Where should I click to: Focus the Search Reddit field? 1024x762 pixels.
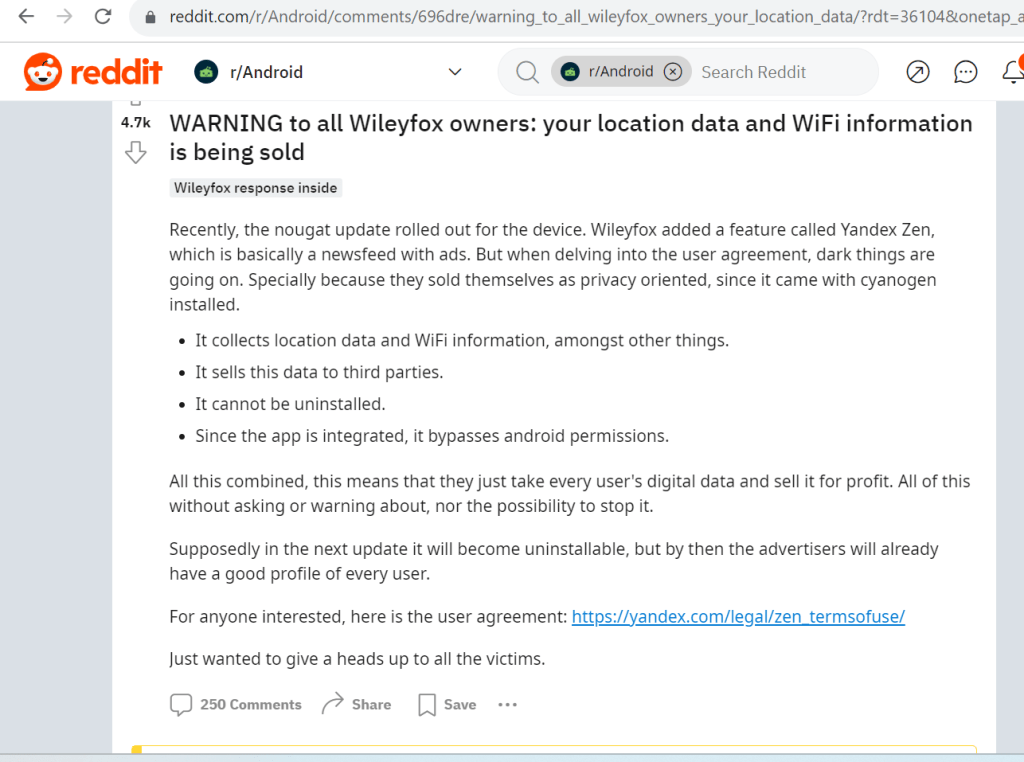click(780, 72)
